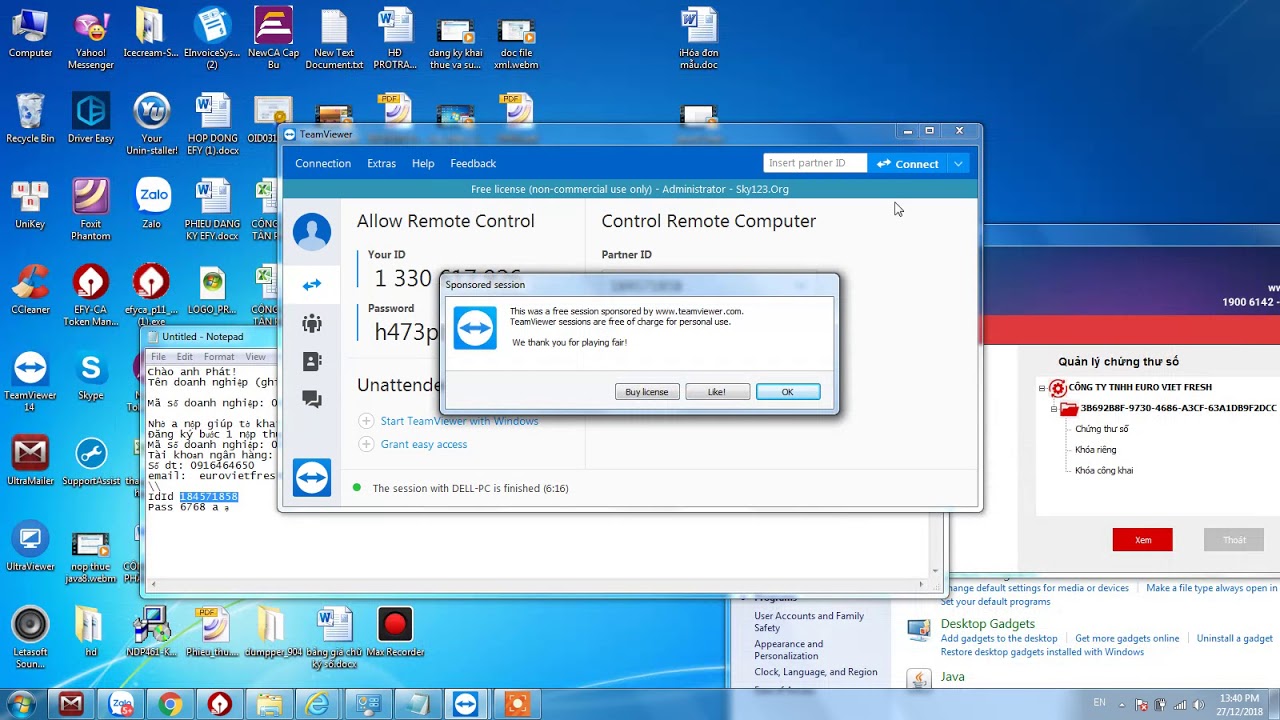Open Windows Explorer folder on taskbar
This screenshot has height=720, width=1280.
pyautogui.click(x=269, y=705)
